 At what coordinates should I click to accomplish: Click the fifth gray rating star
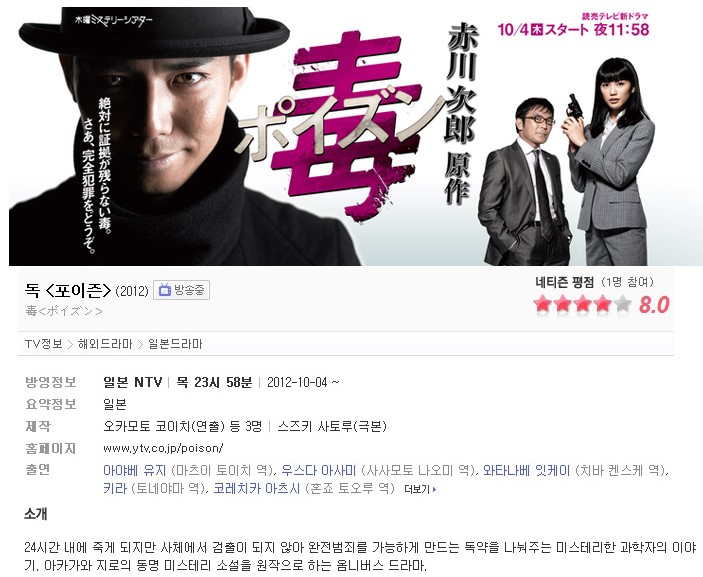622,304
